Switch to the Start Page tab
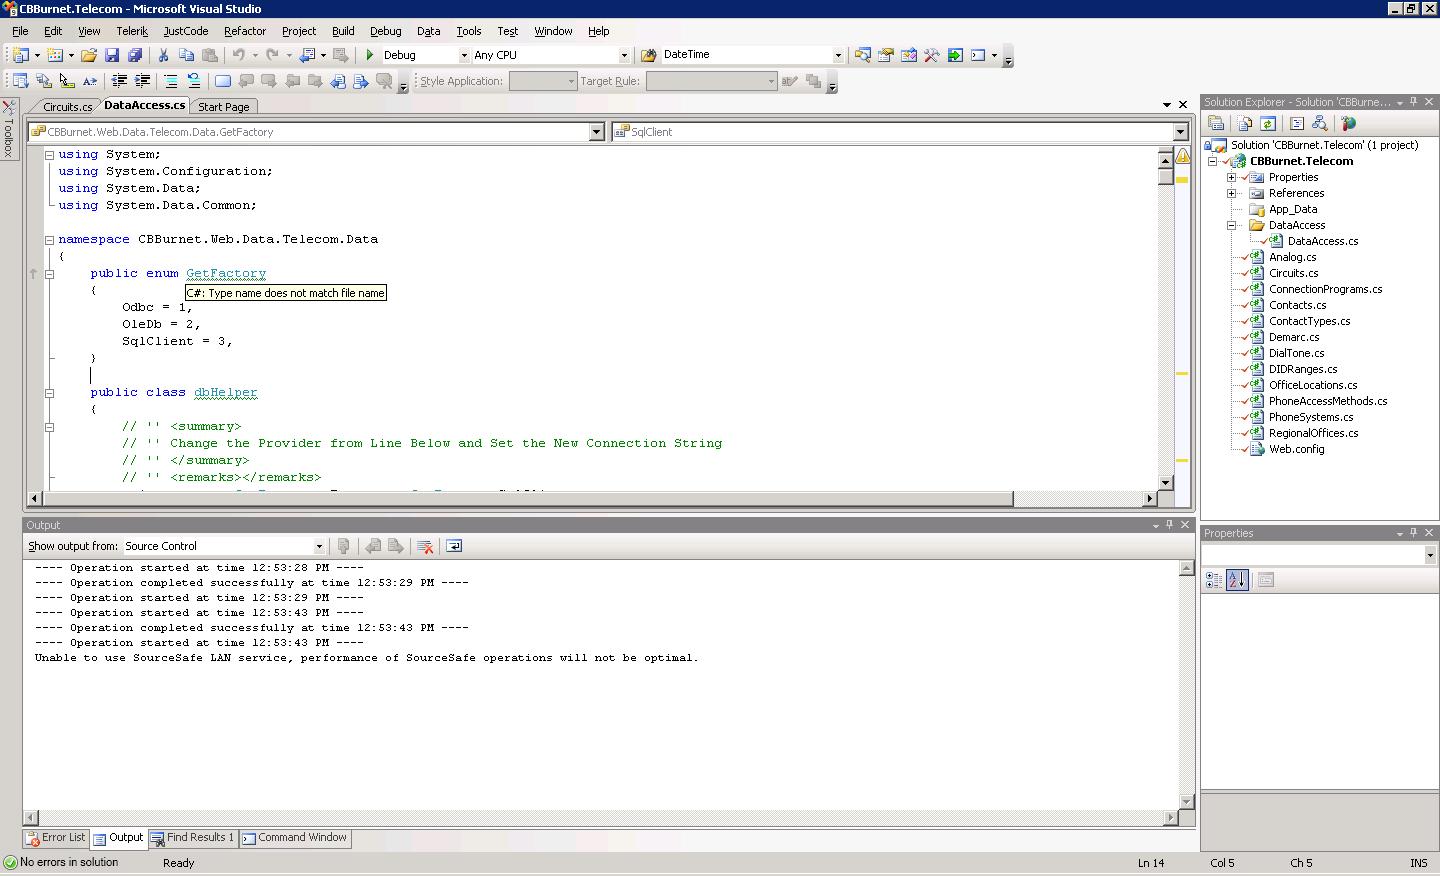1440x876 pixels. pos(224,106)
